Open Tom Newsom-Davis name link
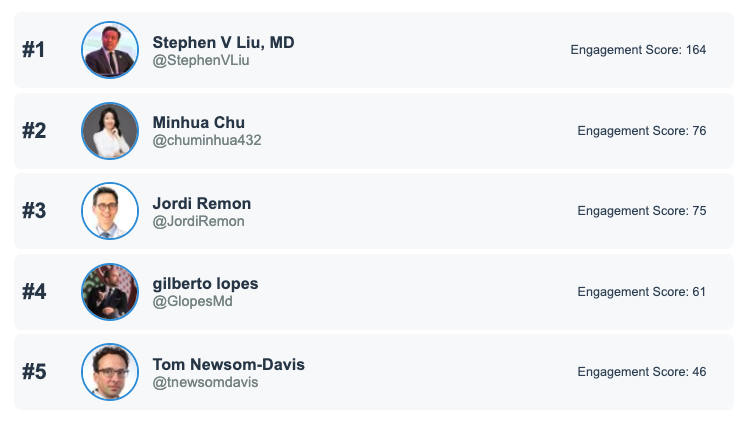The height and width of the screenshot is (424, 756). coord(228,364)
